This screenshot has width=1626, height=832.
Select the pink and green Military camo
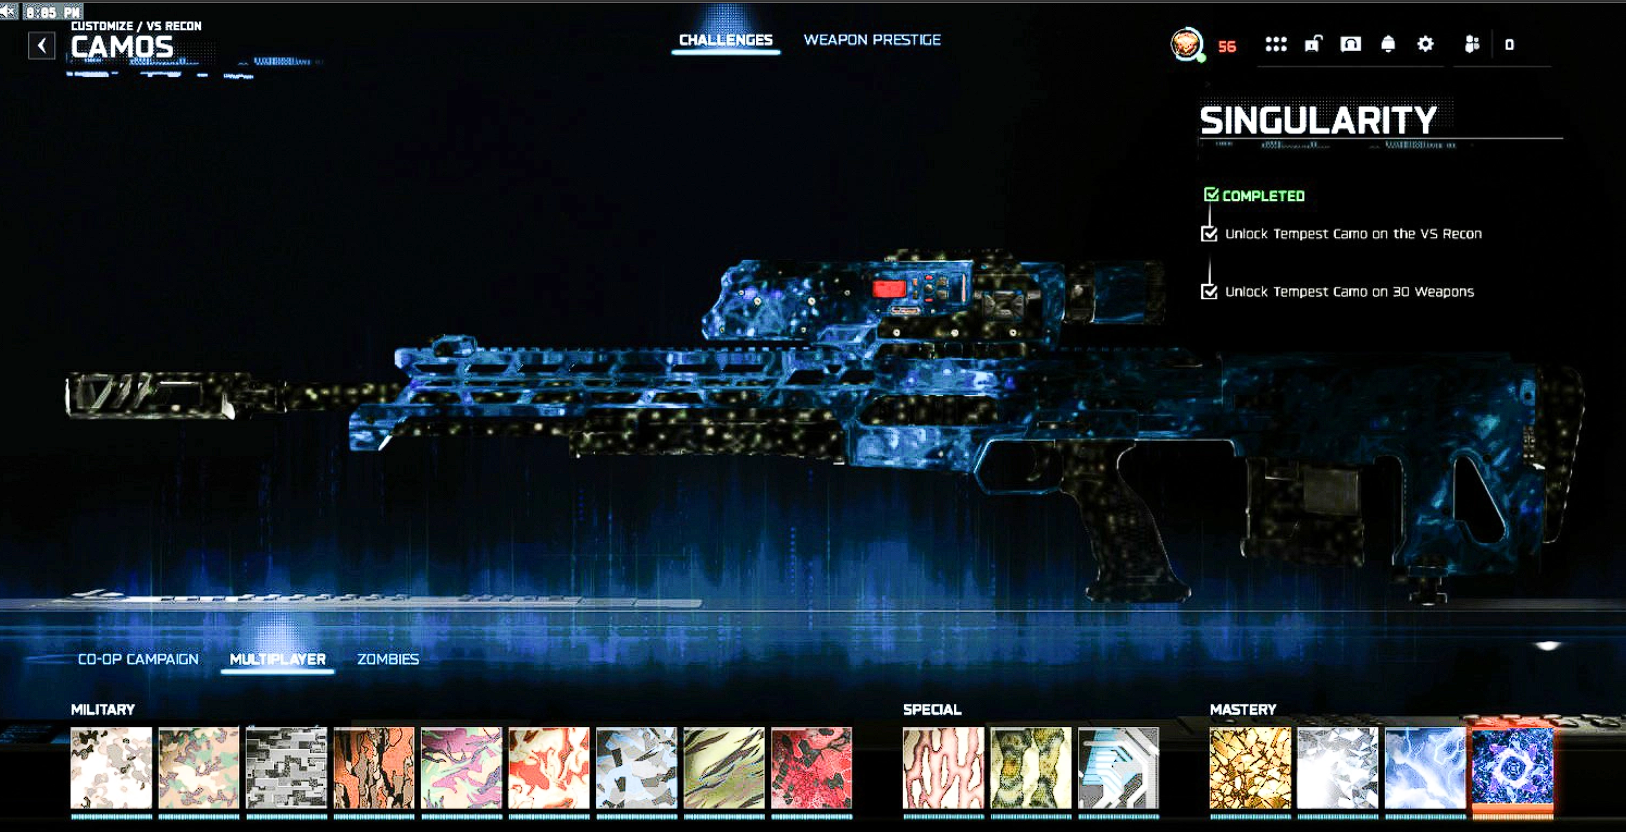[x=461, y=768]
